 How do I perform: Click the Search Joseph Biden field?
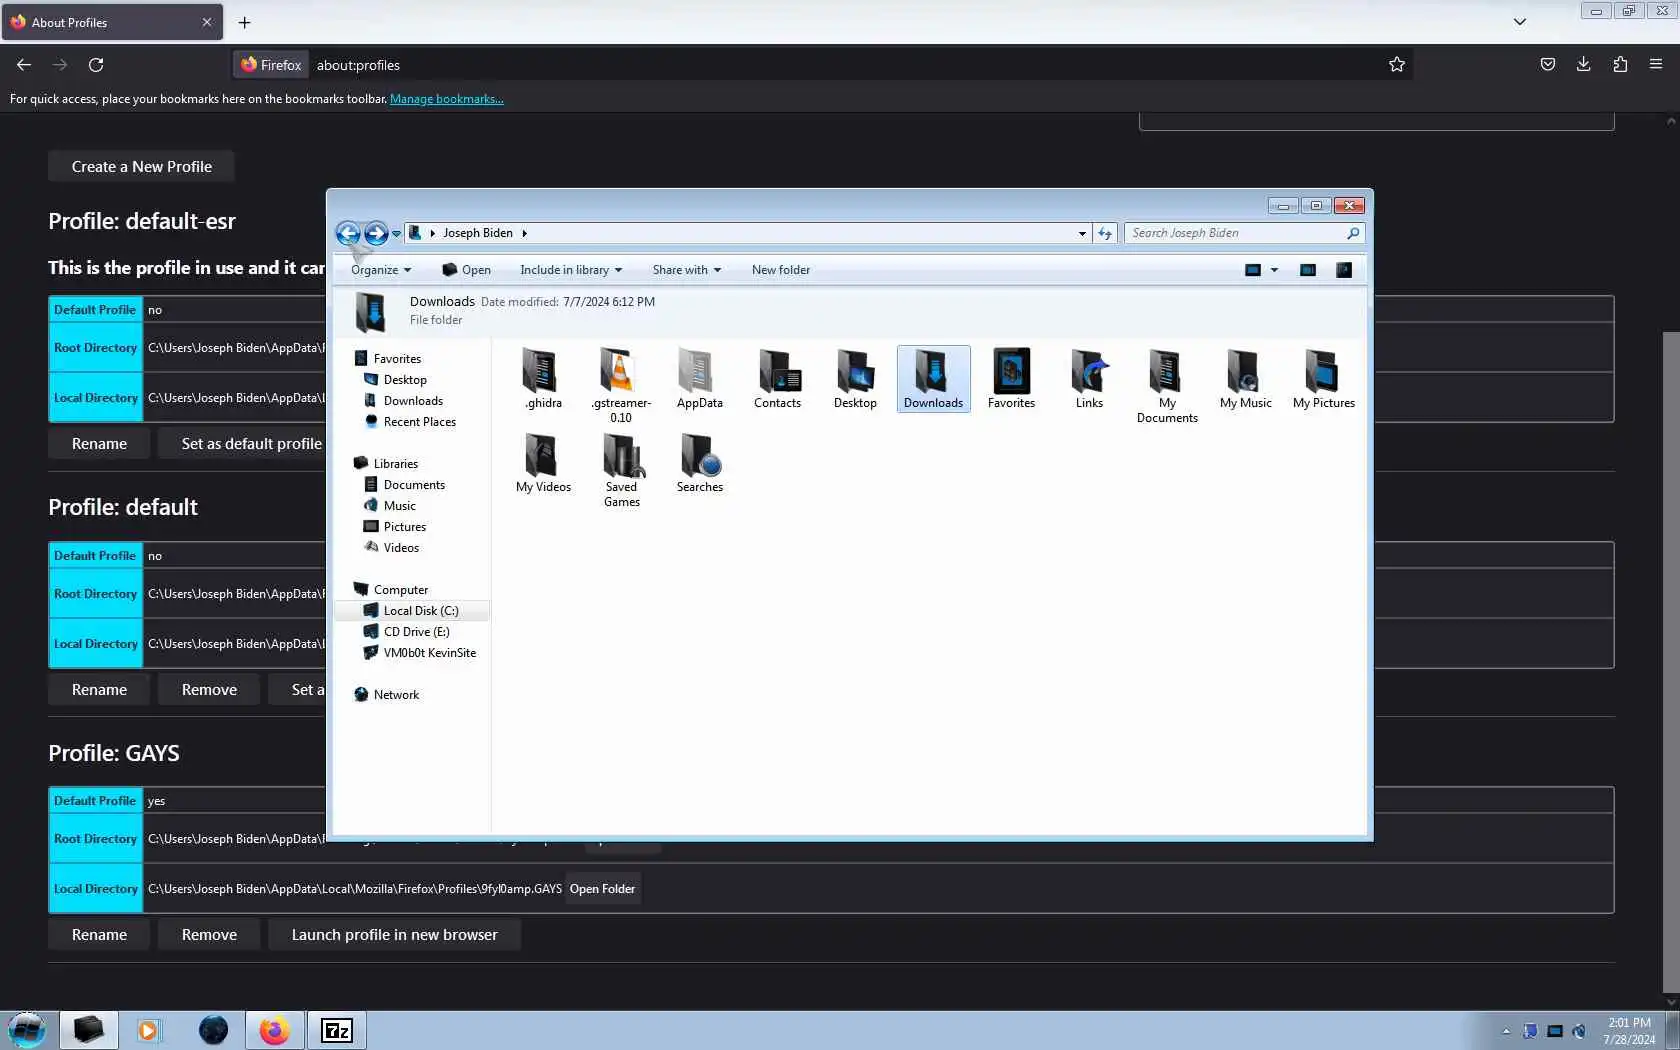pyautogui.click(x=1244, y=233)
